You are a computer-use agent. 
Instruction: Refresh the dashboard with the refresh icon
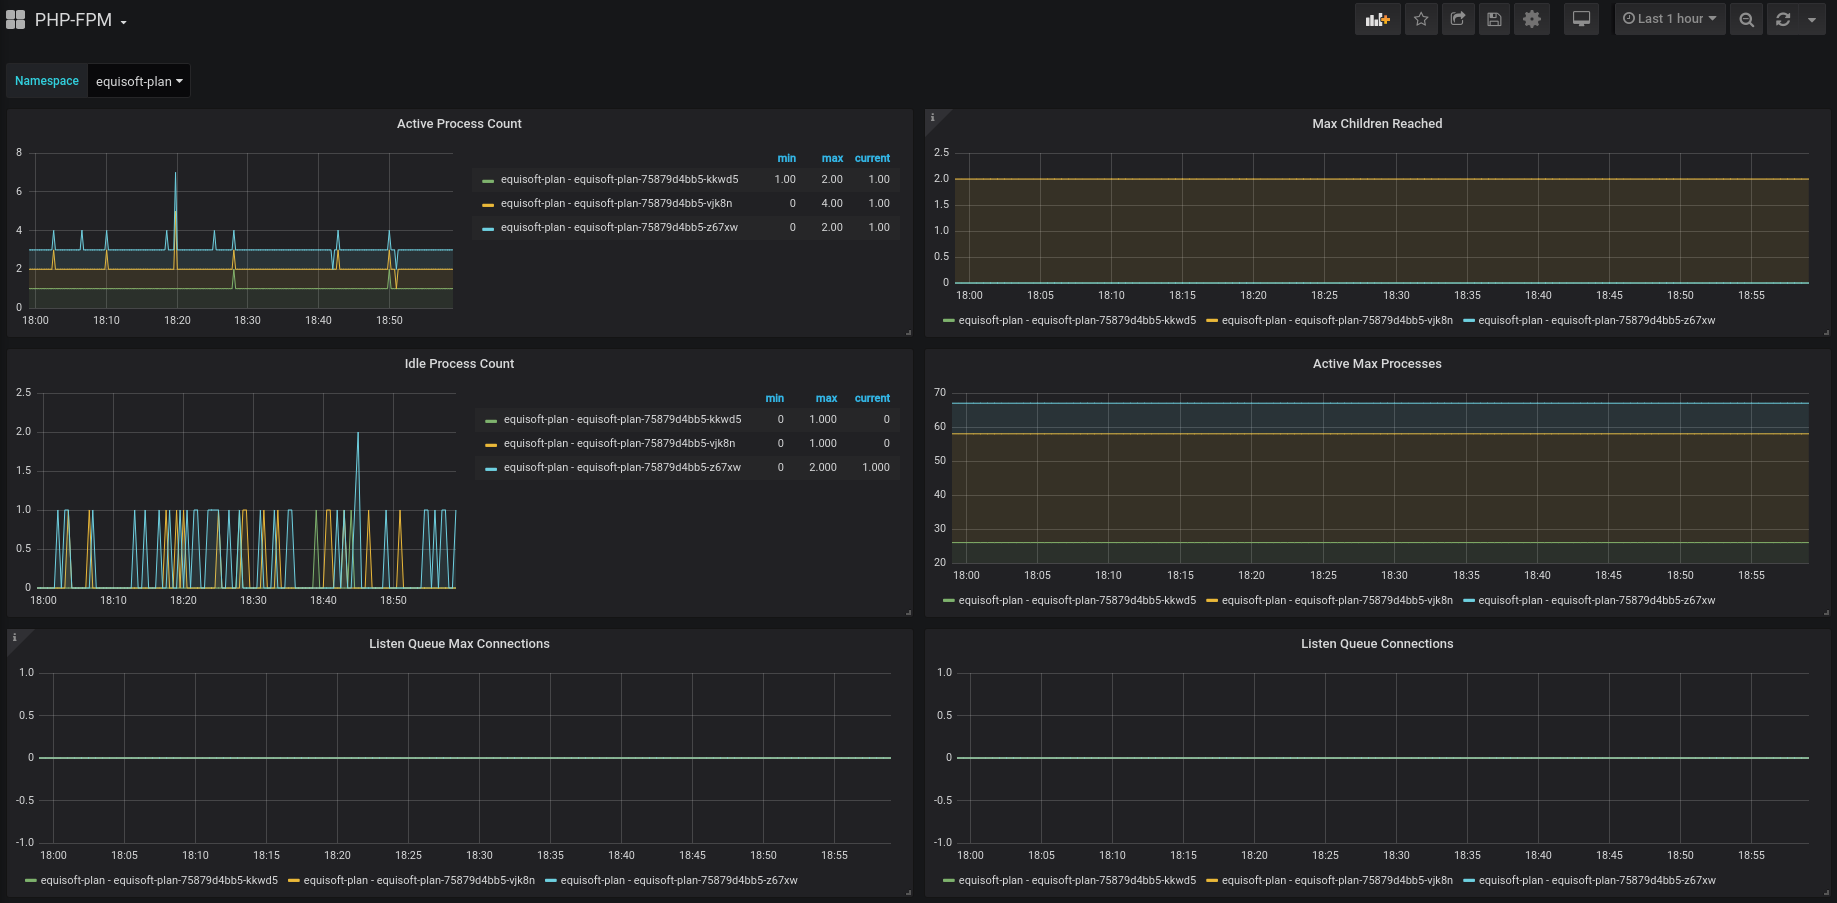coord(1783,19)
